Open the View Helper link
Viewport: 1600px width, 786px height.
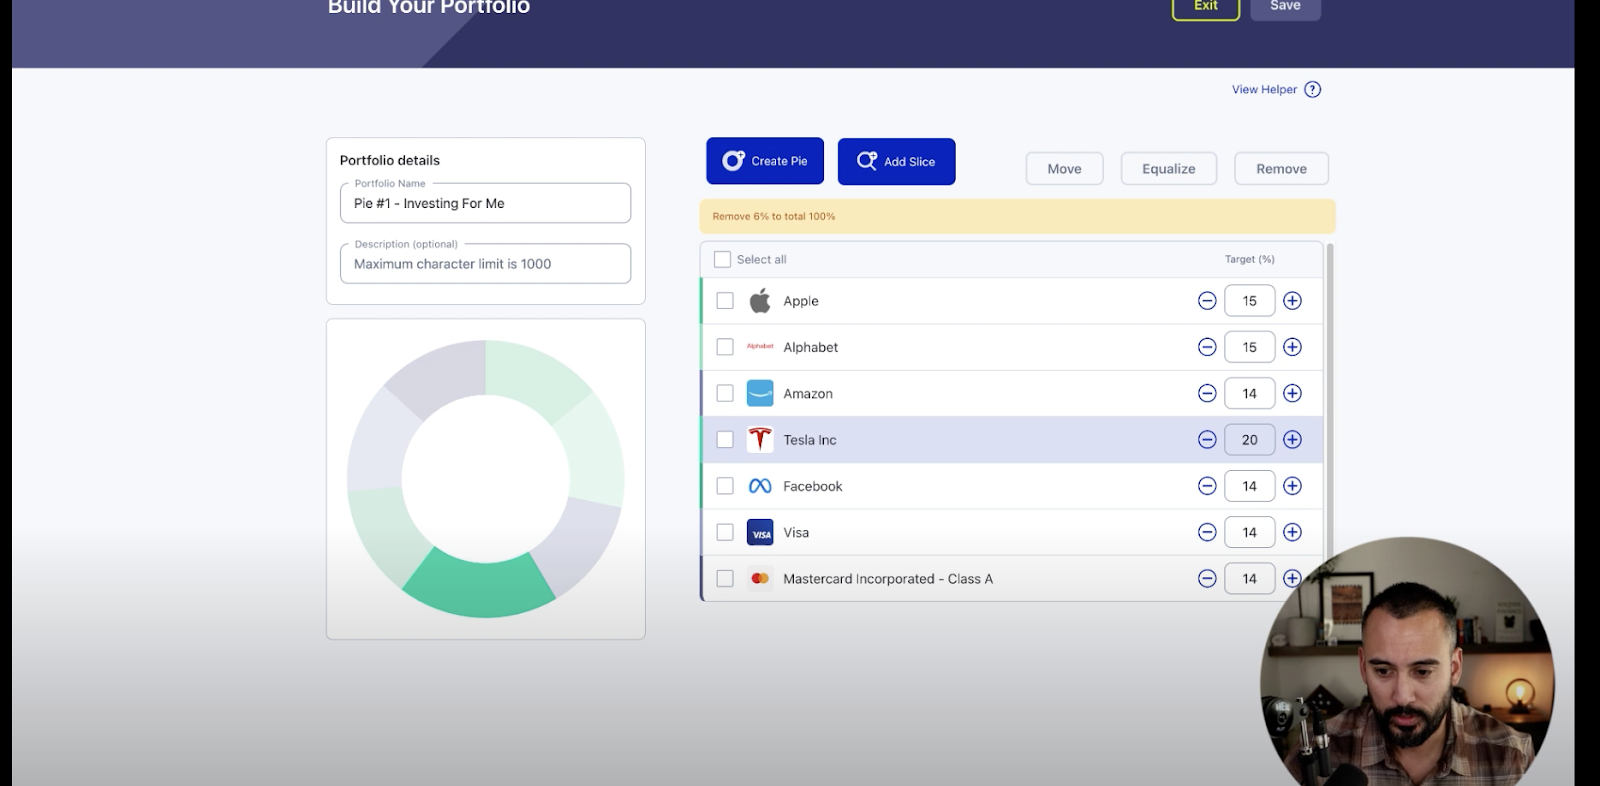pos(1264,89)
